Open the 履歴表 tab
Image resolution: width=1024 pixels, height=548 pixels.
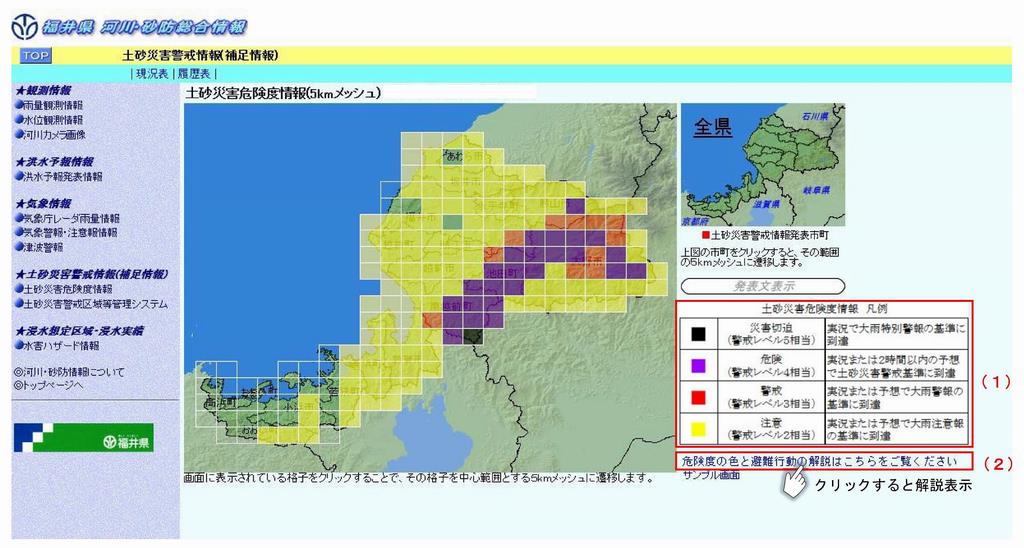click(x=194, y=74)
